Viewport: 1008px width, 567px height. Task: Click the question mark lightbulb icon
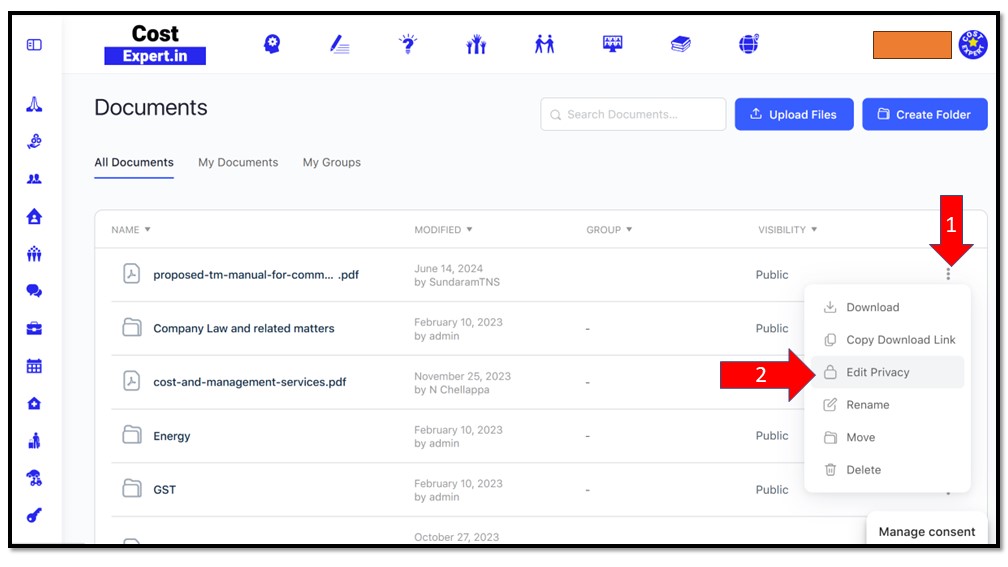coord(408,44)
